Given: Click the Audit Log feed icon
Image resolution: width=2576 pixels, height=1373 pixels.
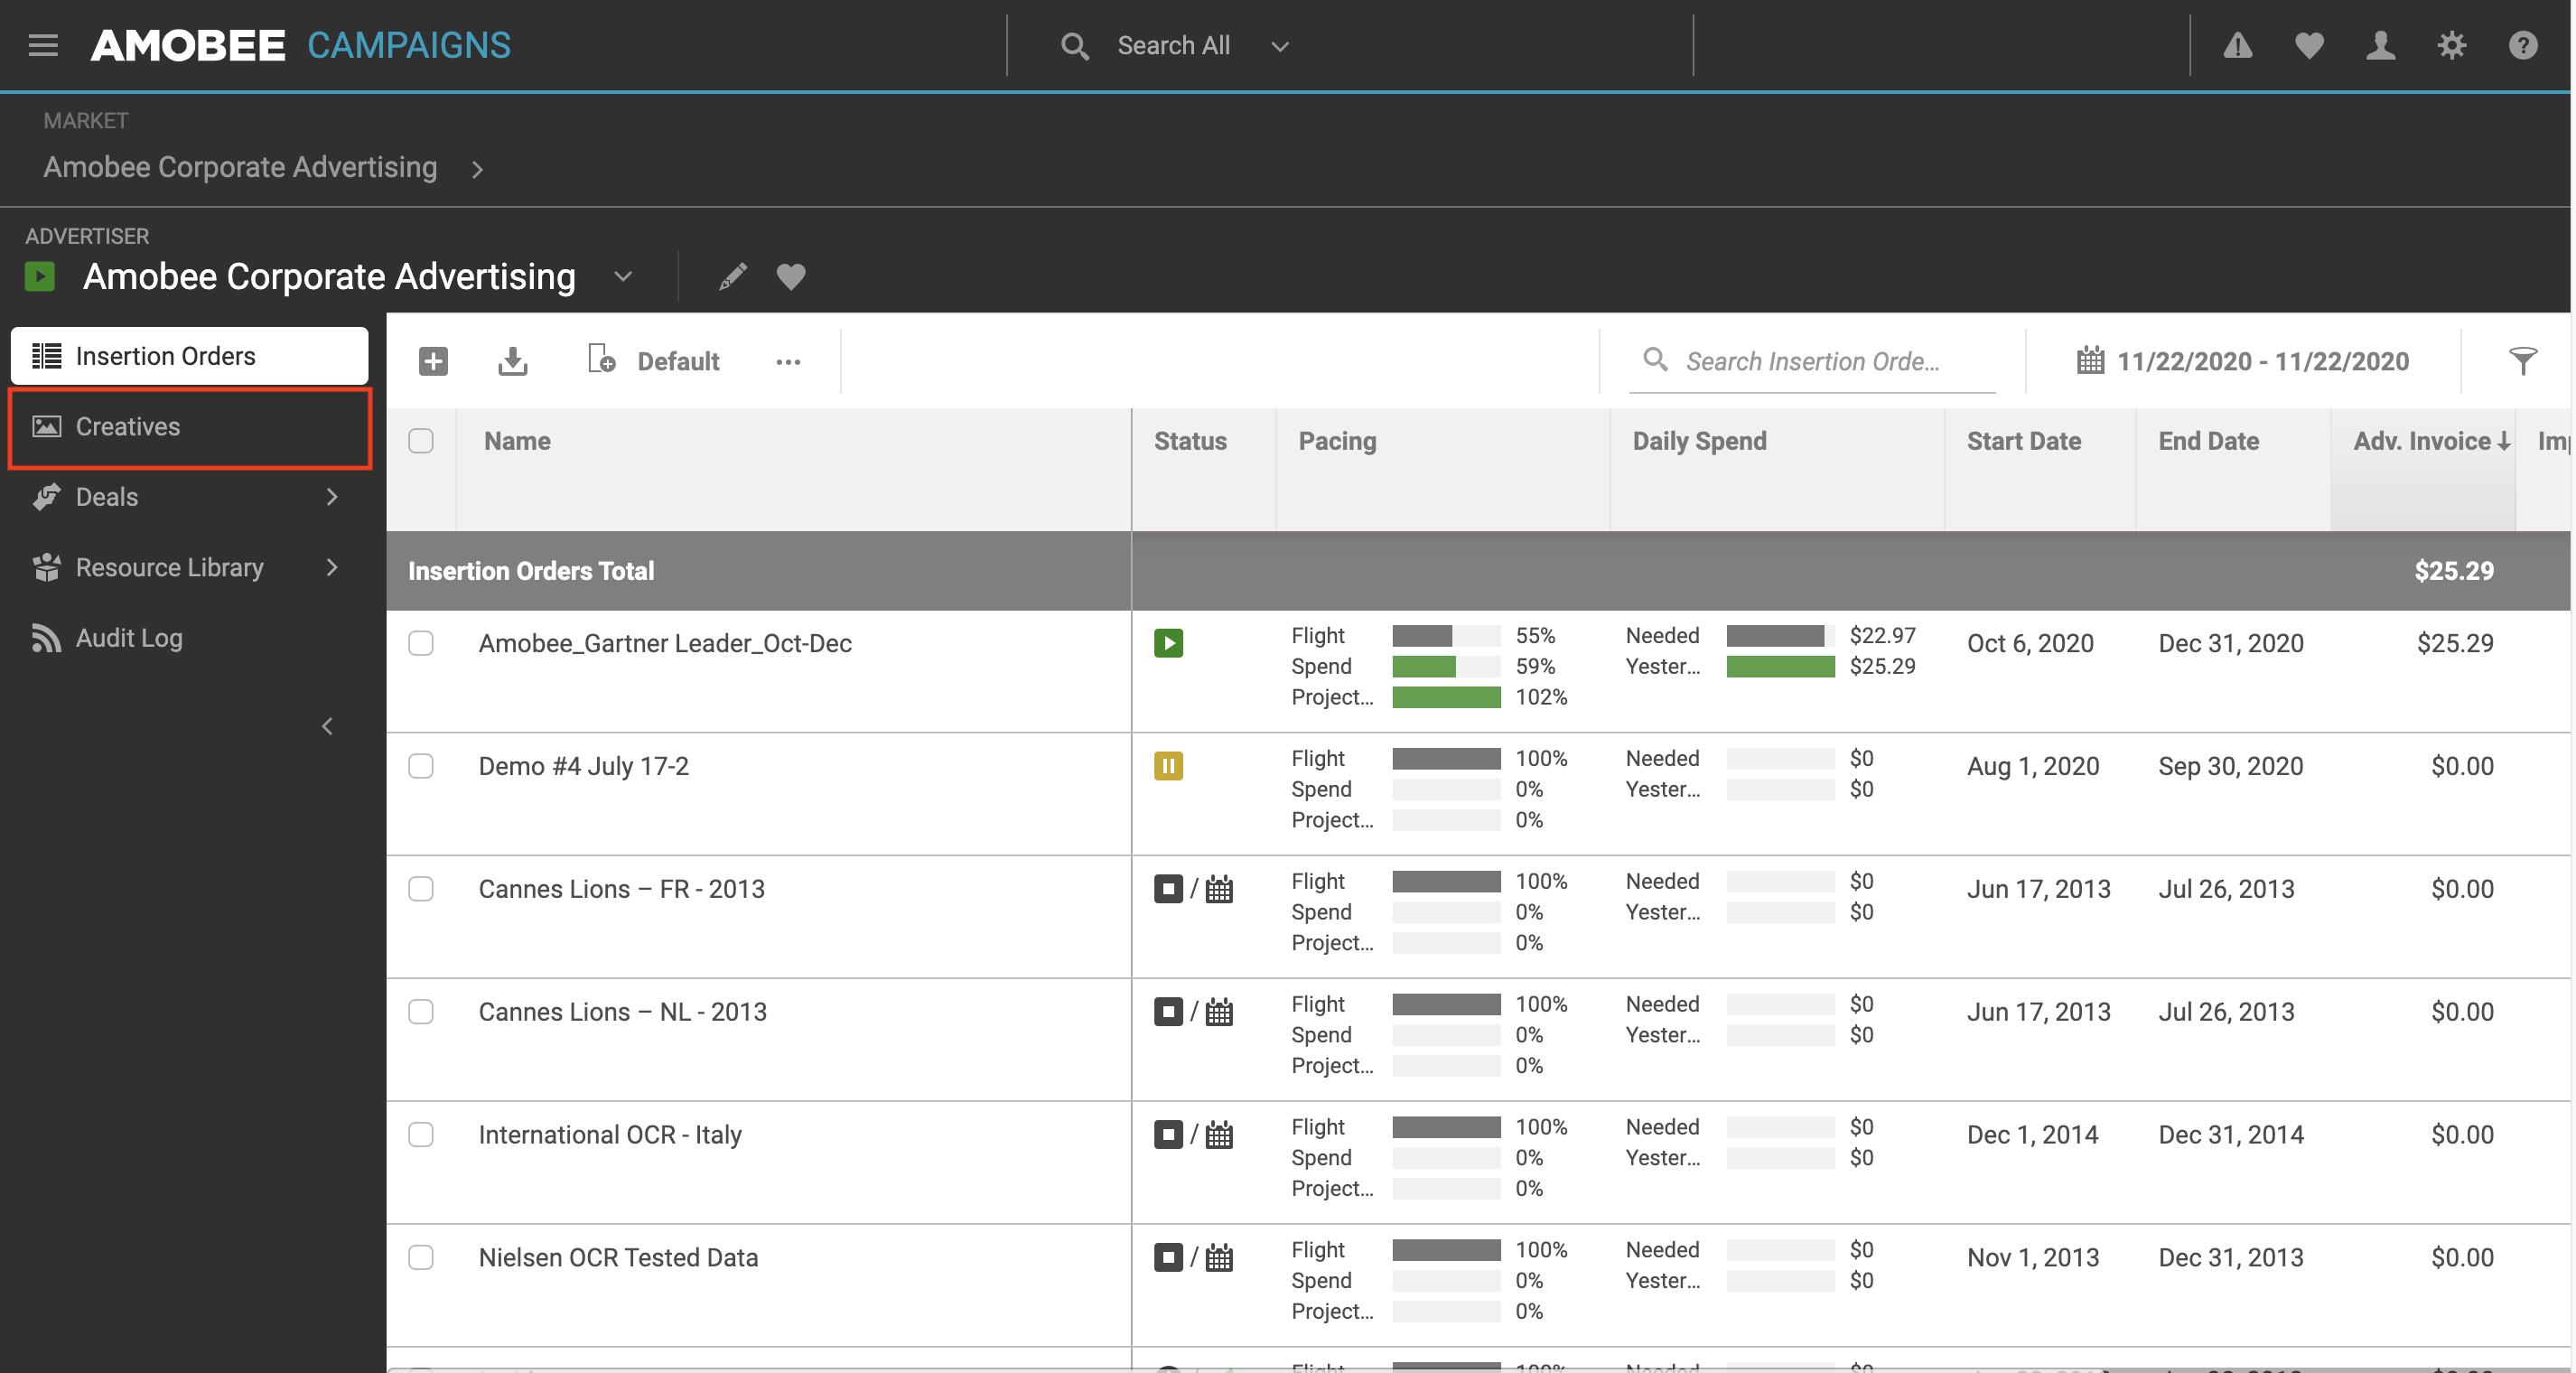Looking at the screenshot, I should point(46,638).
